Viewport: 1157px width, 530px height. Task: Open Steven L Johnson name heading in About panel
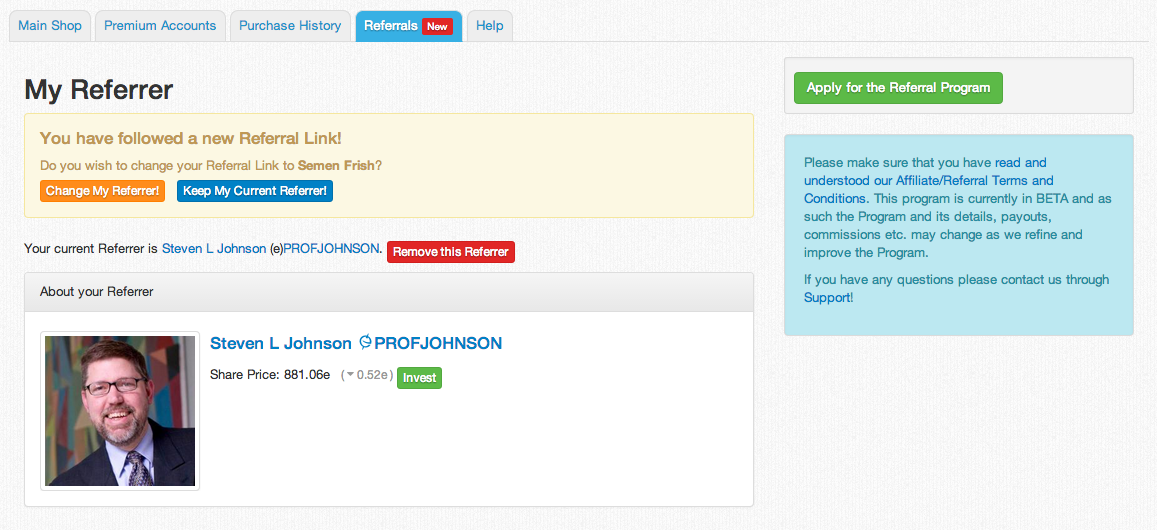[281, 344]
